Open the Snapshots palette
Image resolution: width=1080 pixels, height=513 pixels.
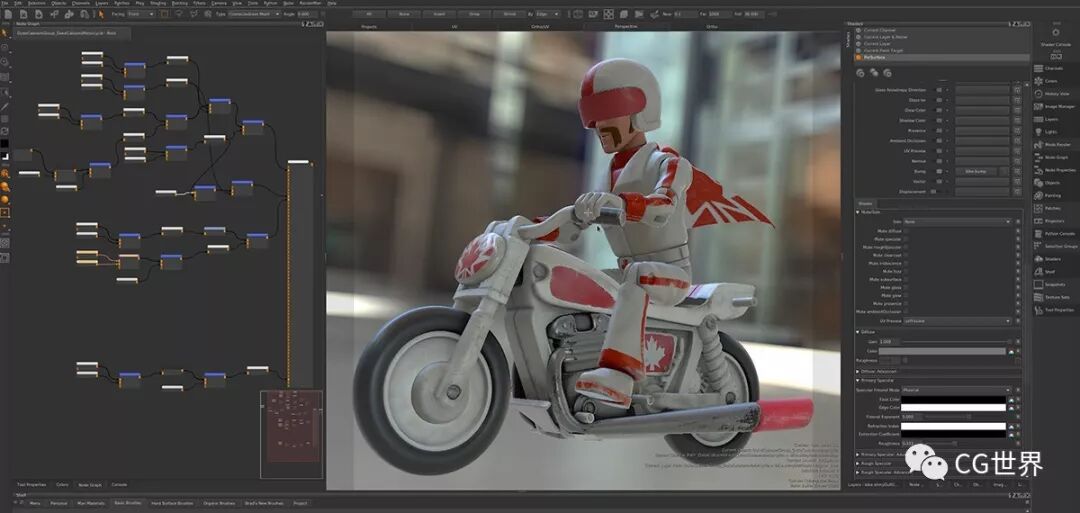[1048, 284]
